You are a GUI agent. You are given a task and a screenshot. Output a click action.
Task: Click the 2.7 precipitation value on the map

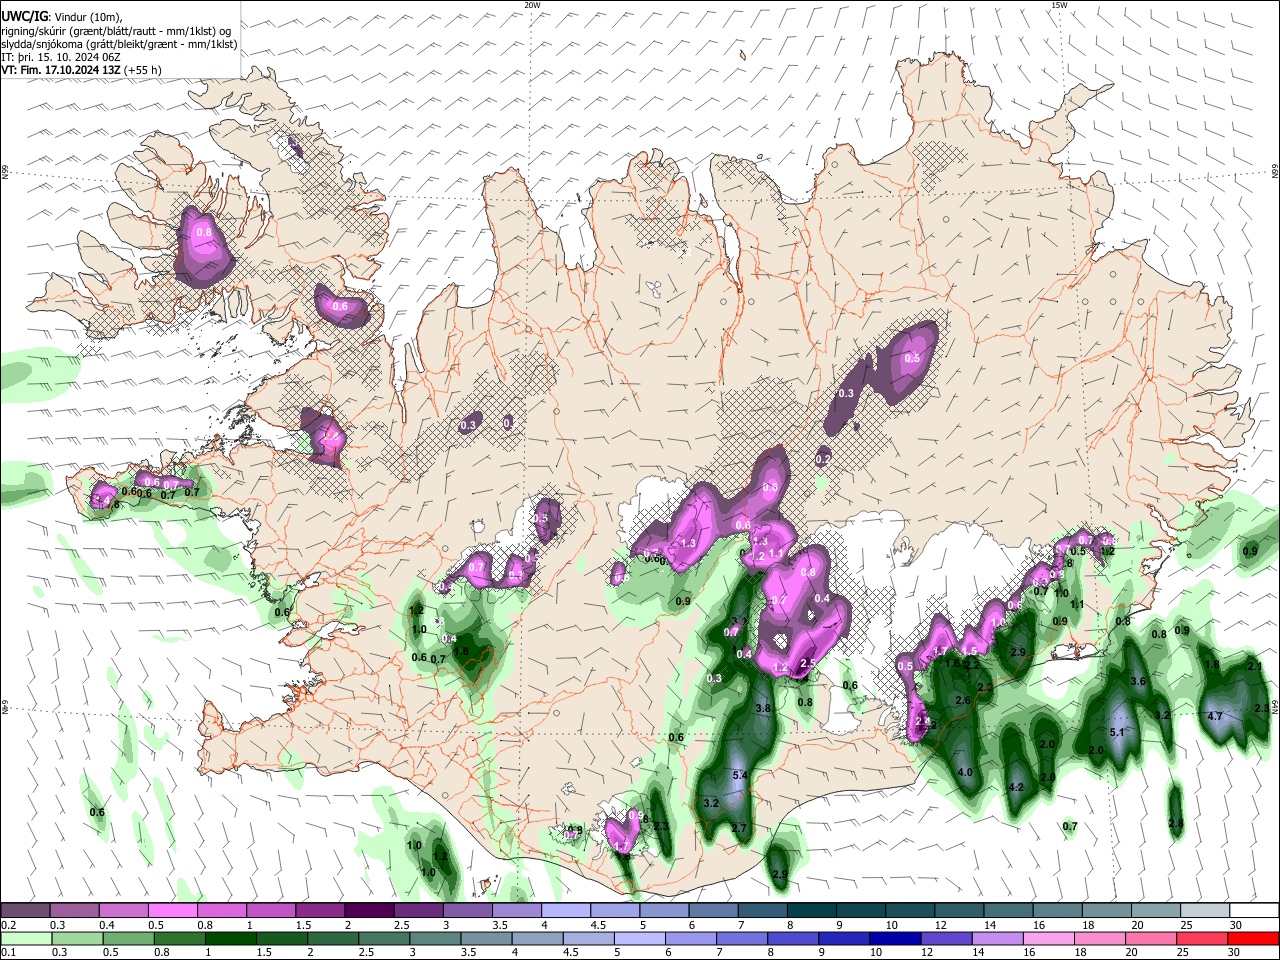[x=740, y=828]
